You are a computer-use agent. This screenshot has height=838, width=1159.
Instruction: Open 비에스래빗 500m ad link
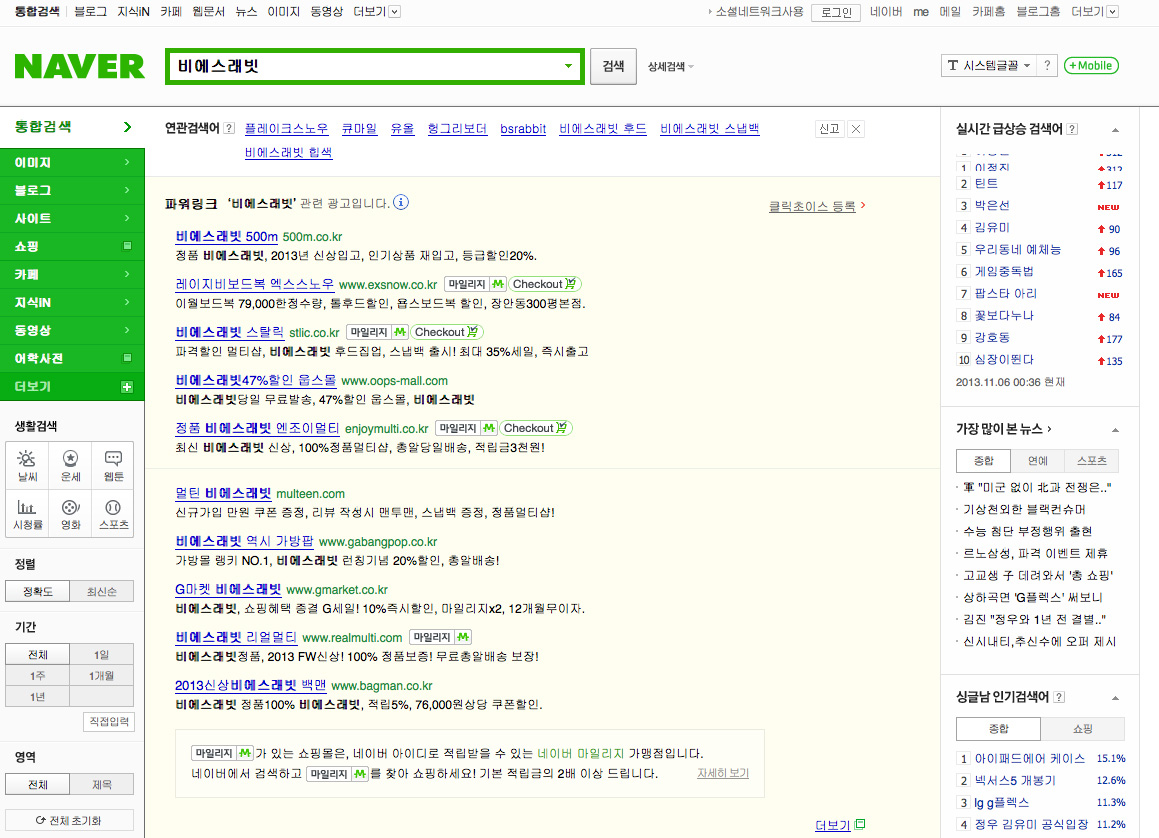[226, 236]
